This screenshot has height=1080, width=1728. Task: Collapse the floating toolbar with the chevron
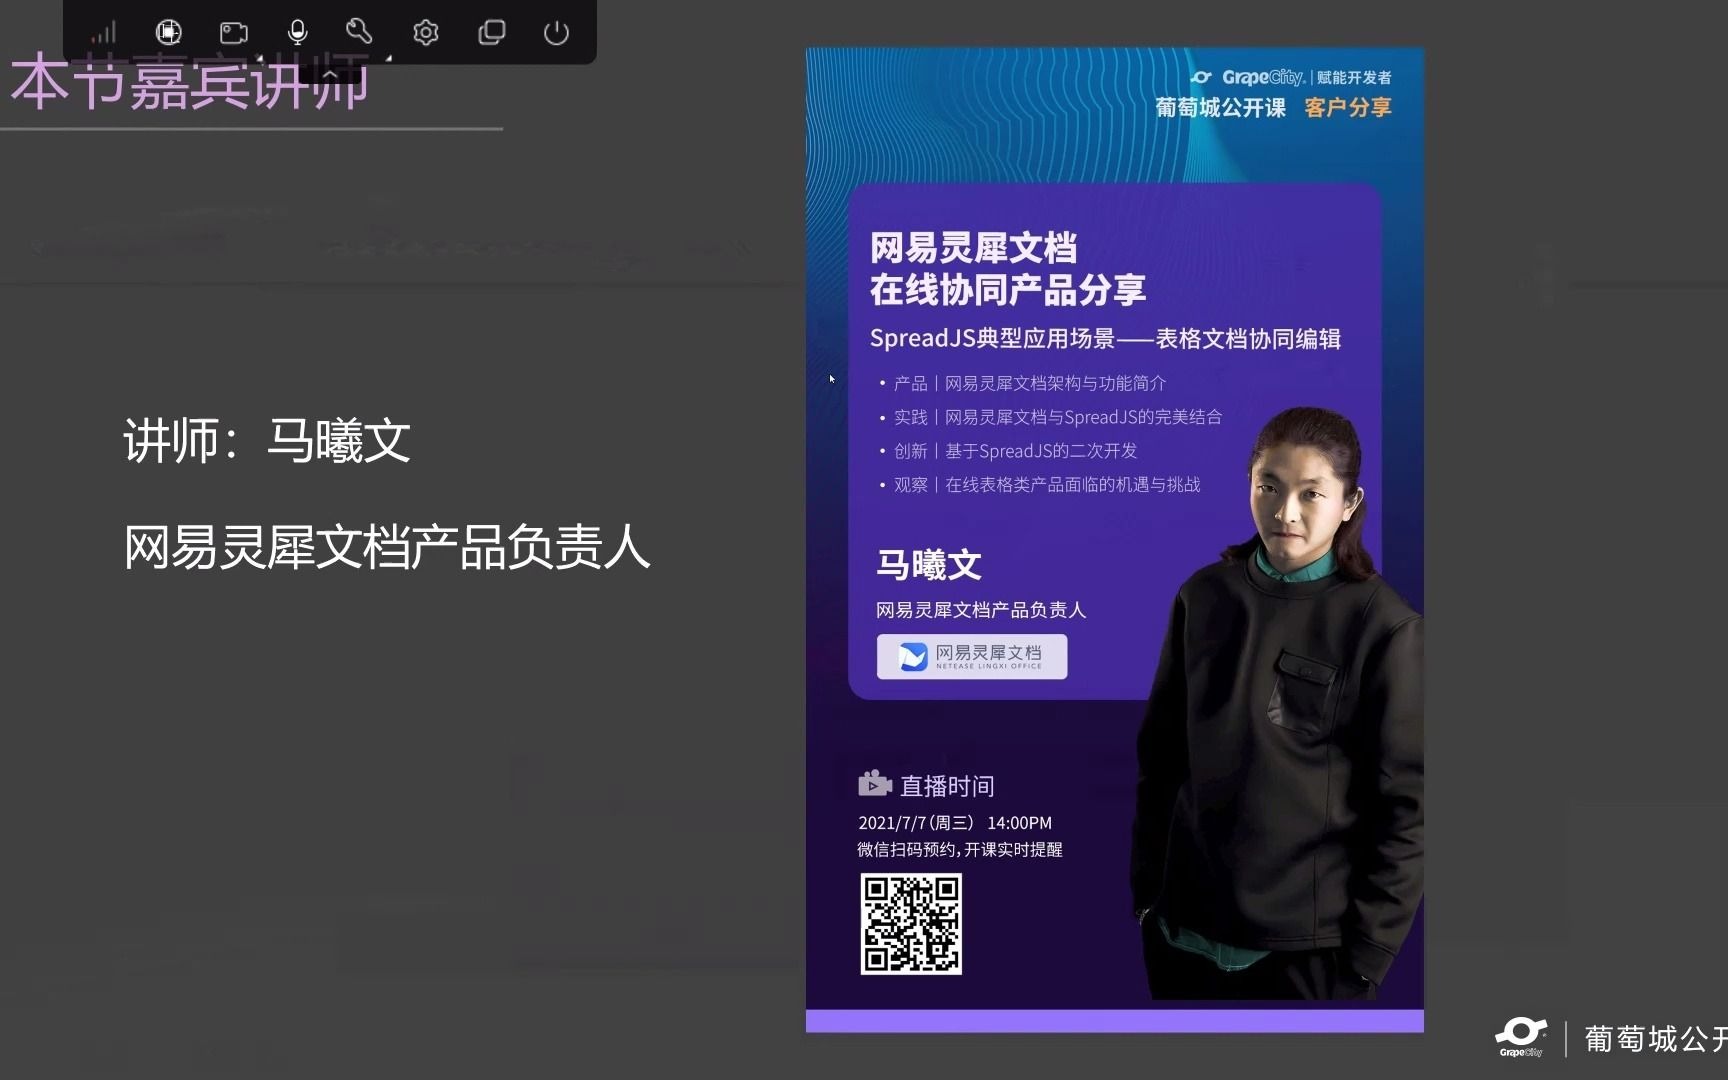[x=330, y=75]
